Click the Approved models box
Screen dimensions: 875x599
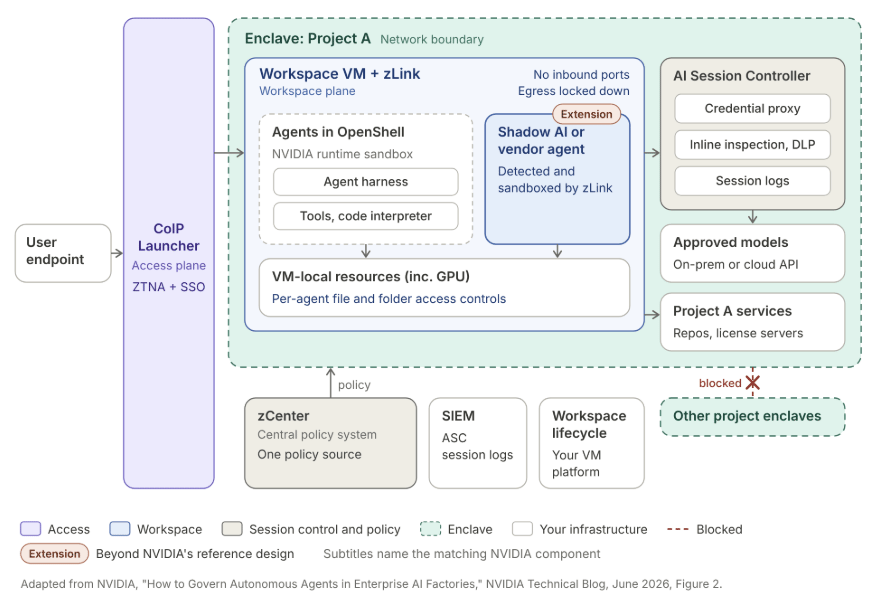[x=752, y=253]
